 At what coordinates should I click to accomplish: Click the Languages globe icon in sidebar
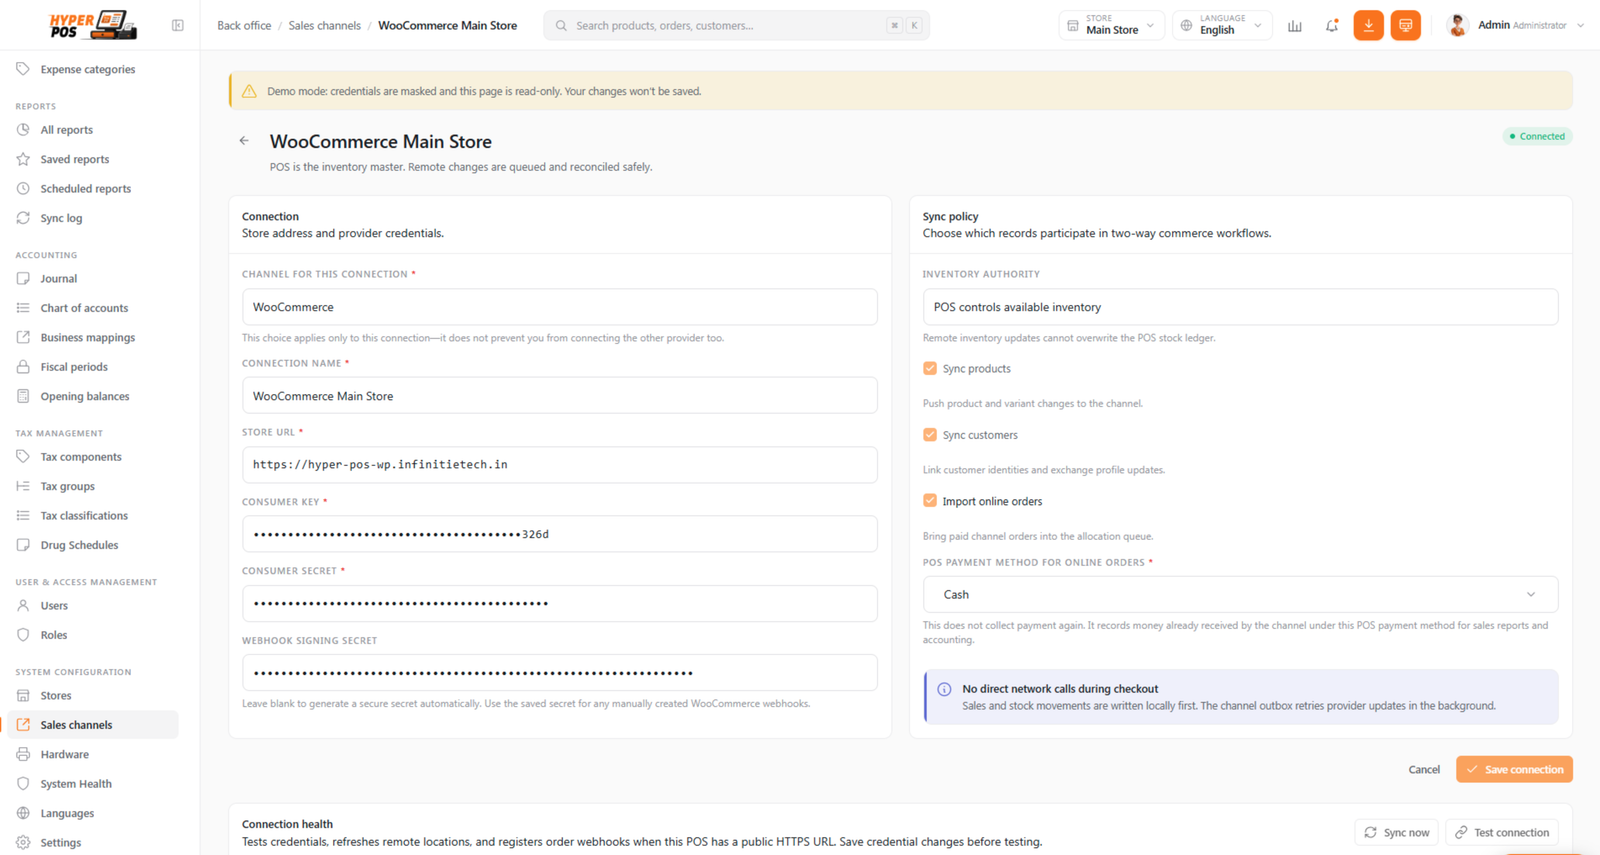pyautogui.click(x=23, y=813)
